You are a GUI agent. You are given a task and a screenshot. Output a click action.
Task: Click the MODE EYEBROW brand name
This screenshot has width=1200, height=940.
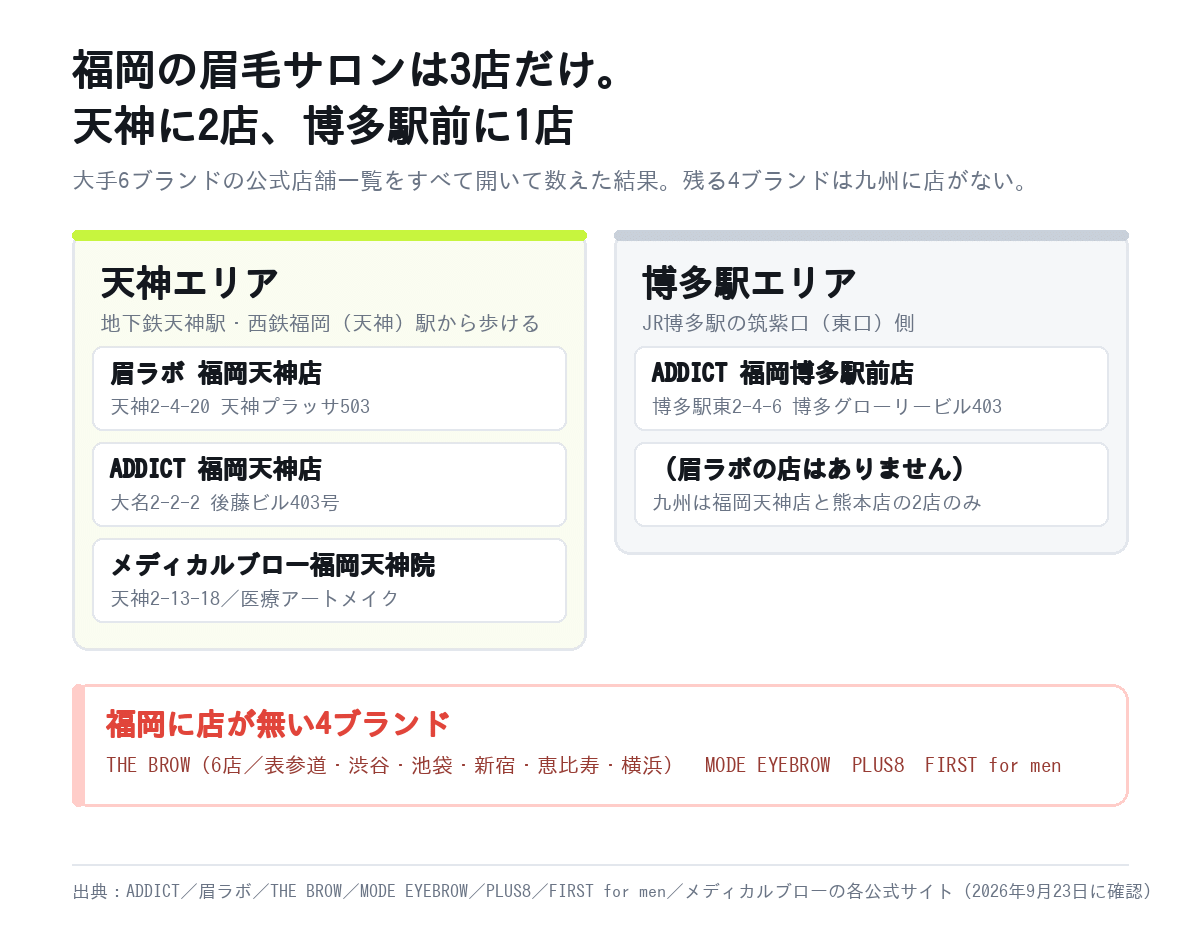coord(767,765)
